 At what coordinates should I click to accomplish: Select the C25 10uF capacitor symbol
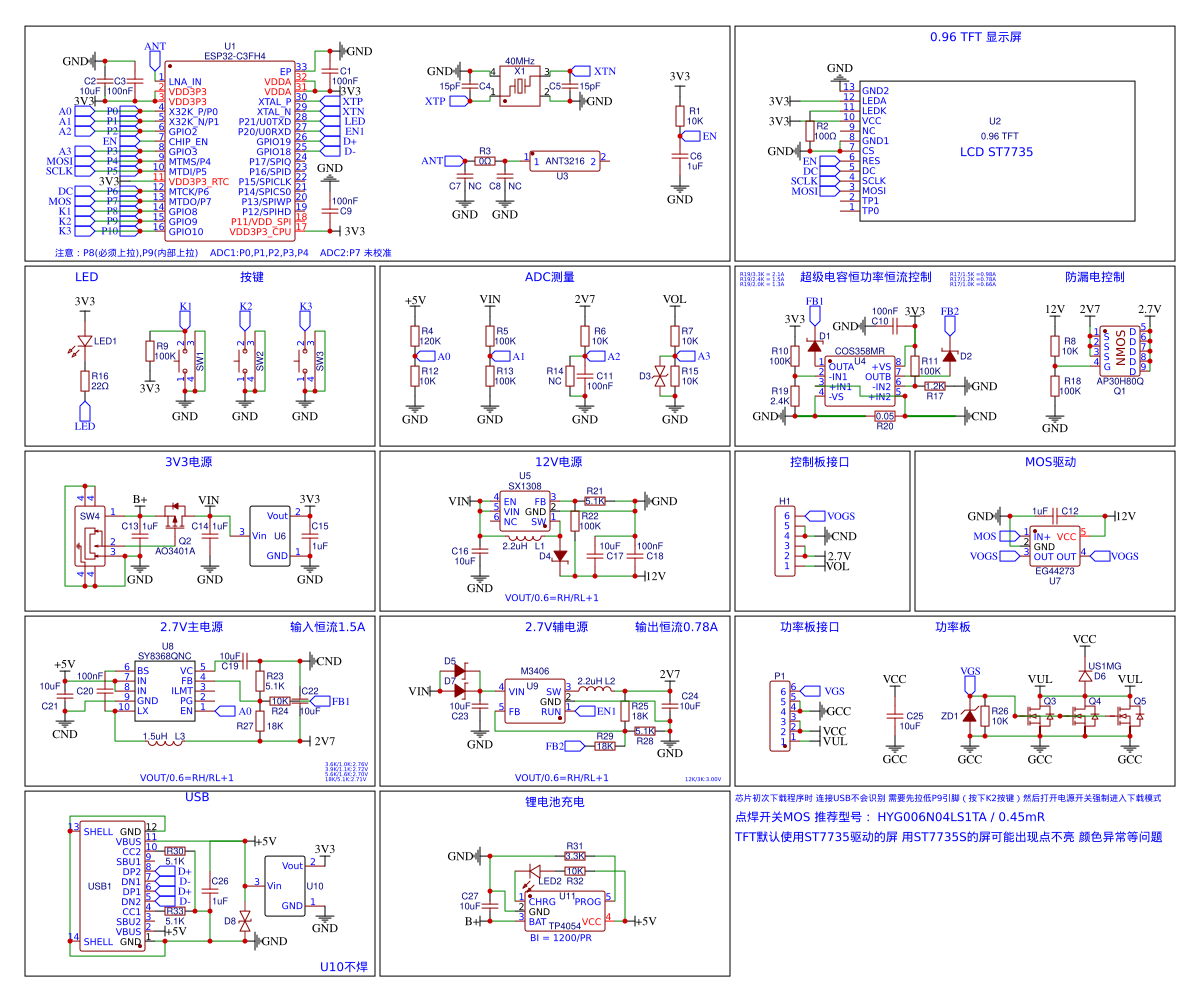click(x=895, y=715)
